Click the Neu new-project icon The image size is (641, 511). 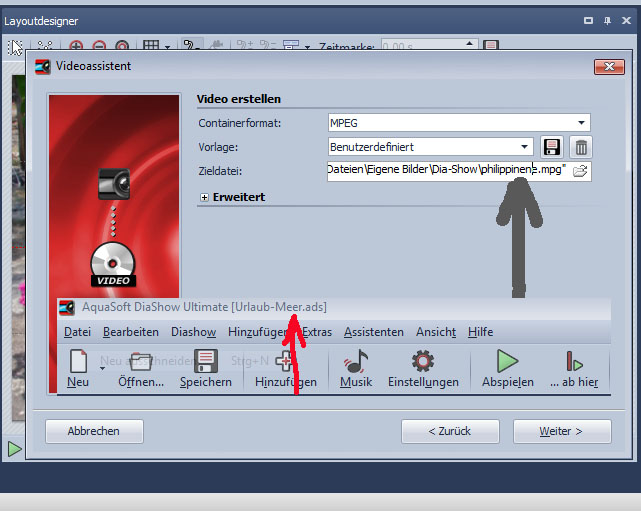[x=79, y=361]
